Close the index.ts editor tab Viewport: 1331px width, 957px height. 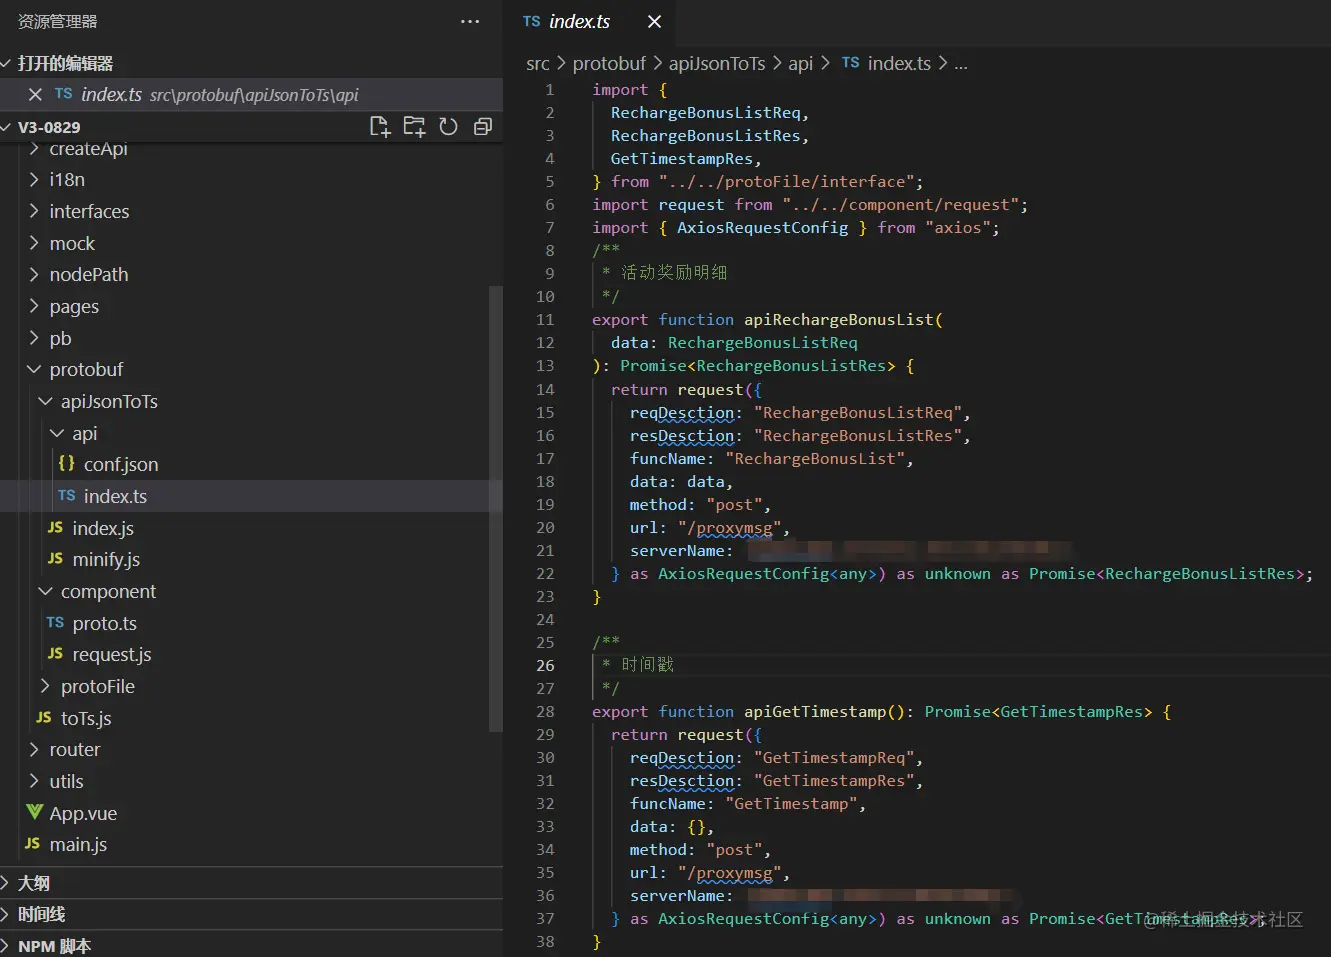[x=654, y=22]
